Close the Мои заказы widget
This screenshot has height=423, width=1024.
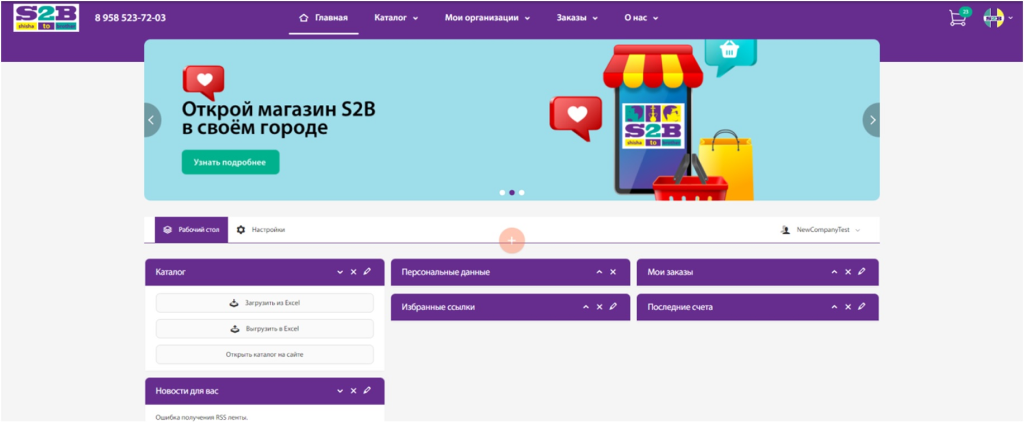pos(848,272)
